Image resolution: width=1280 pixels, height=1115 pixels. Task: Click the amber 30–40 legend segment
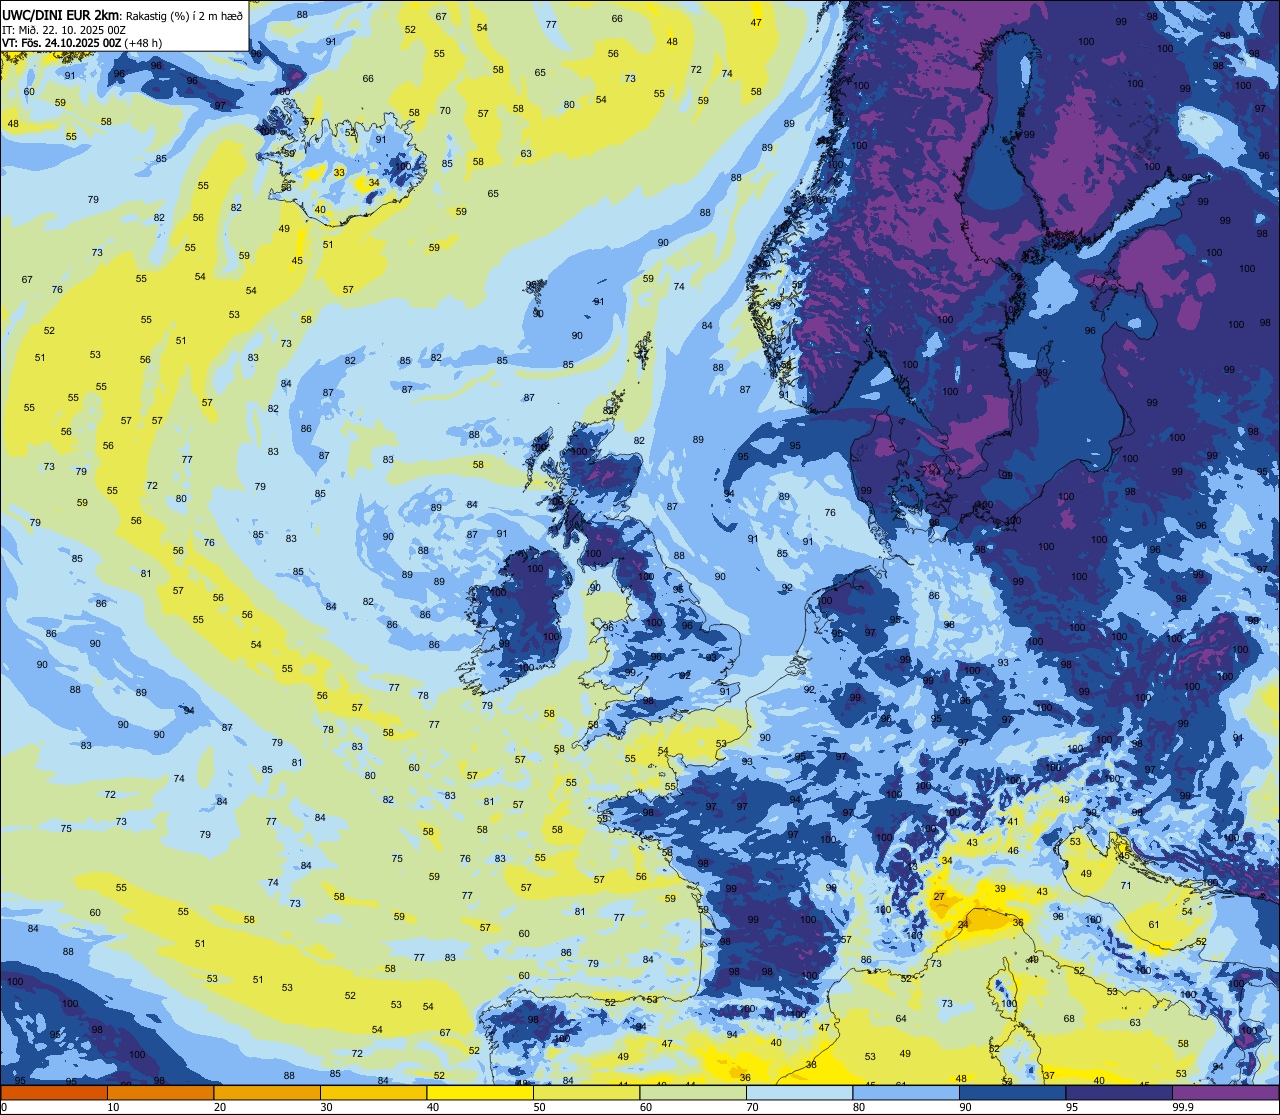pos(373,1093)
